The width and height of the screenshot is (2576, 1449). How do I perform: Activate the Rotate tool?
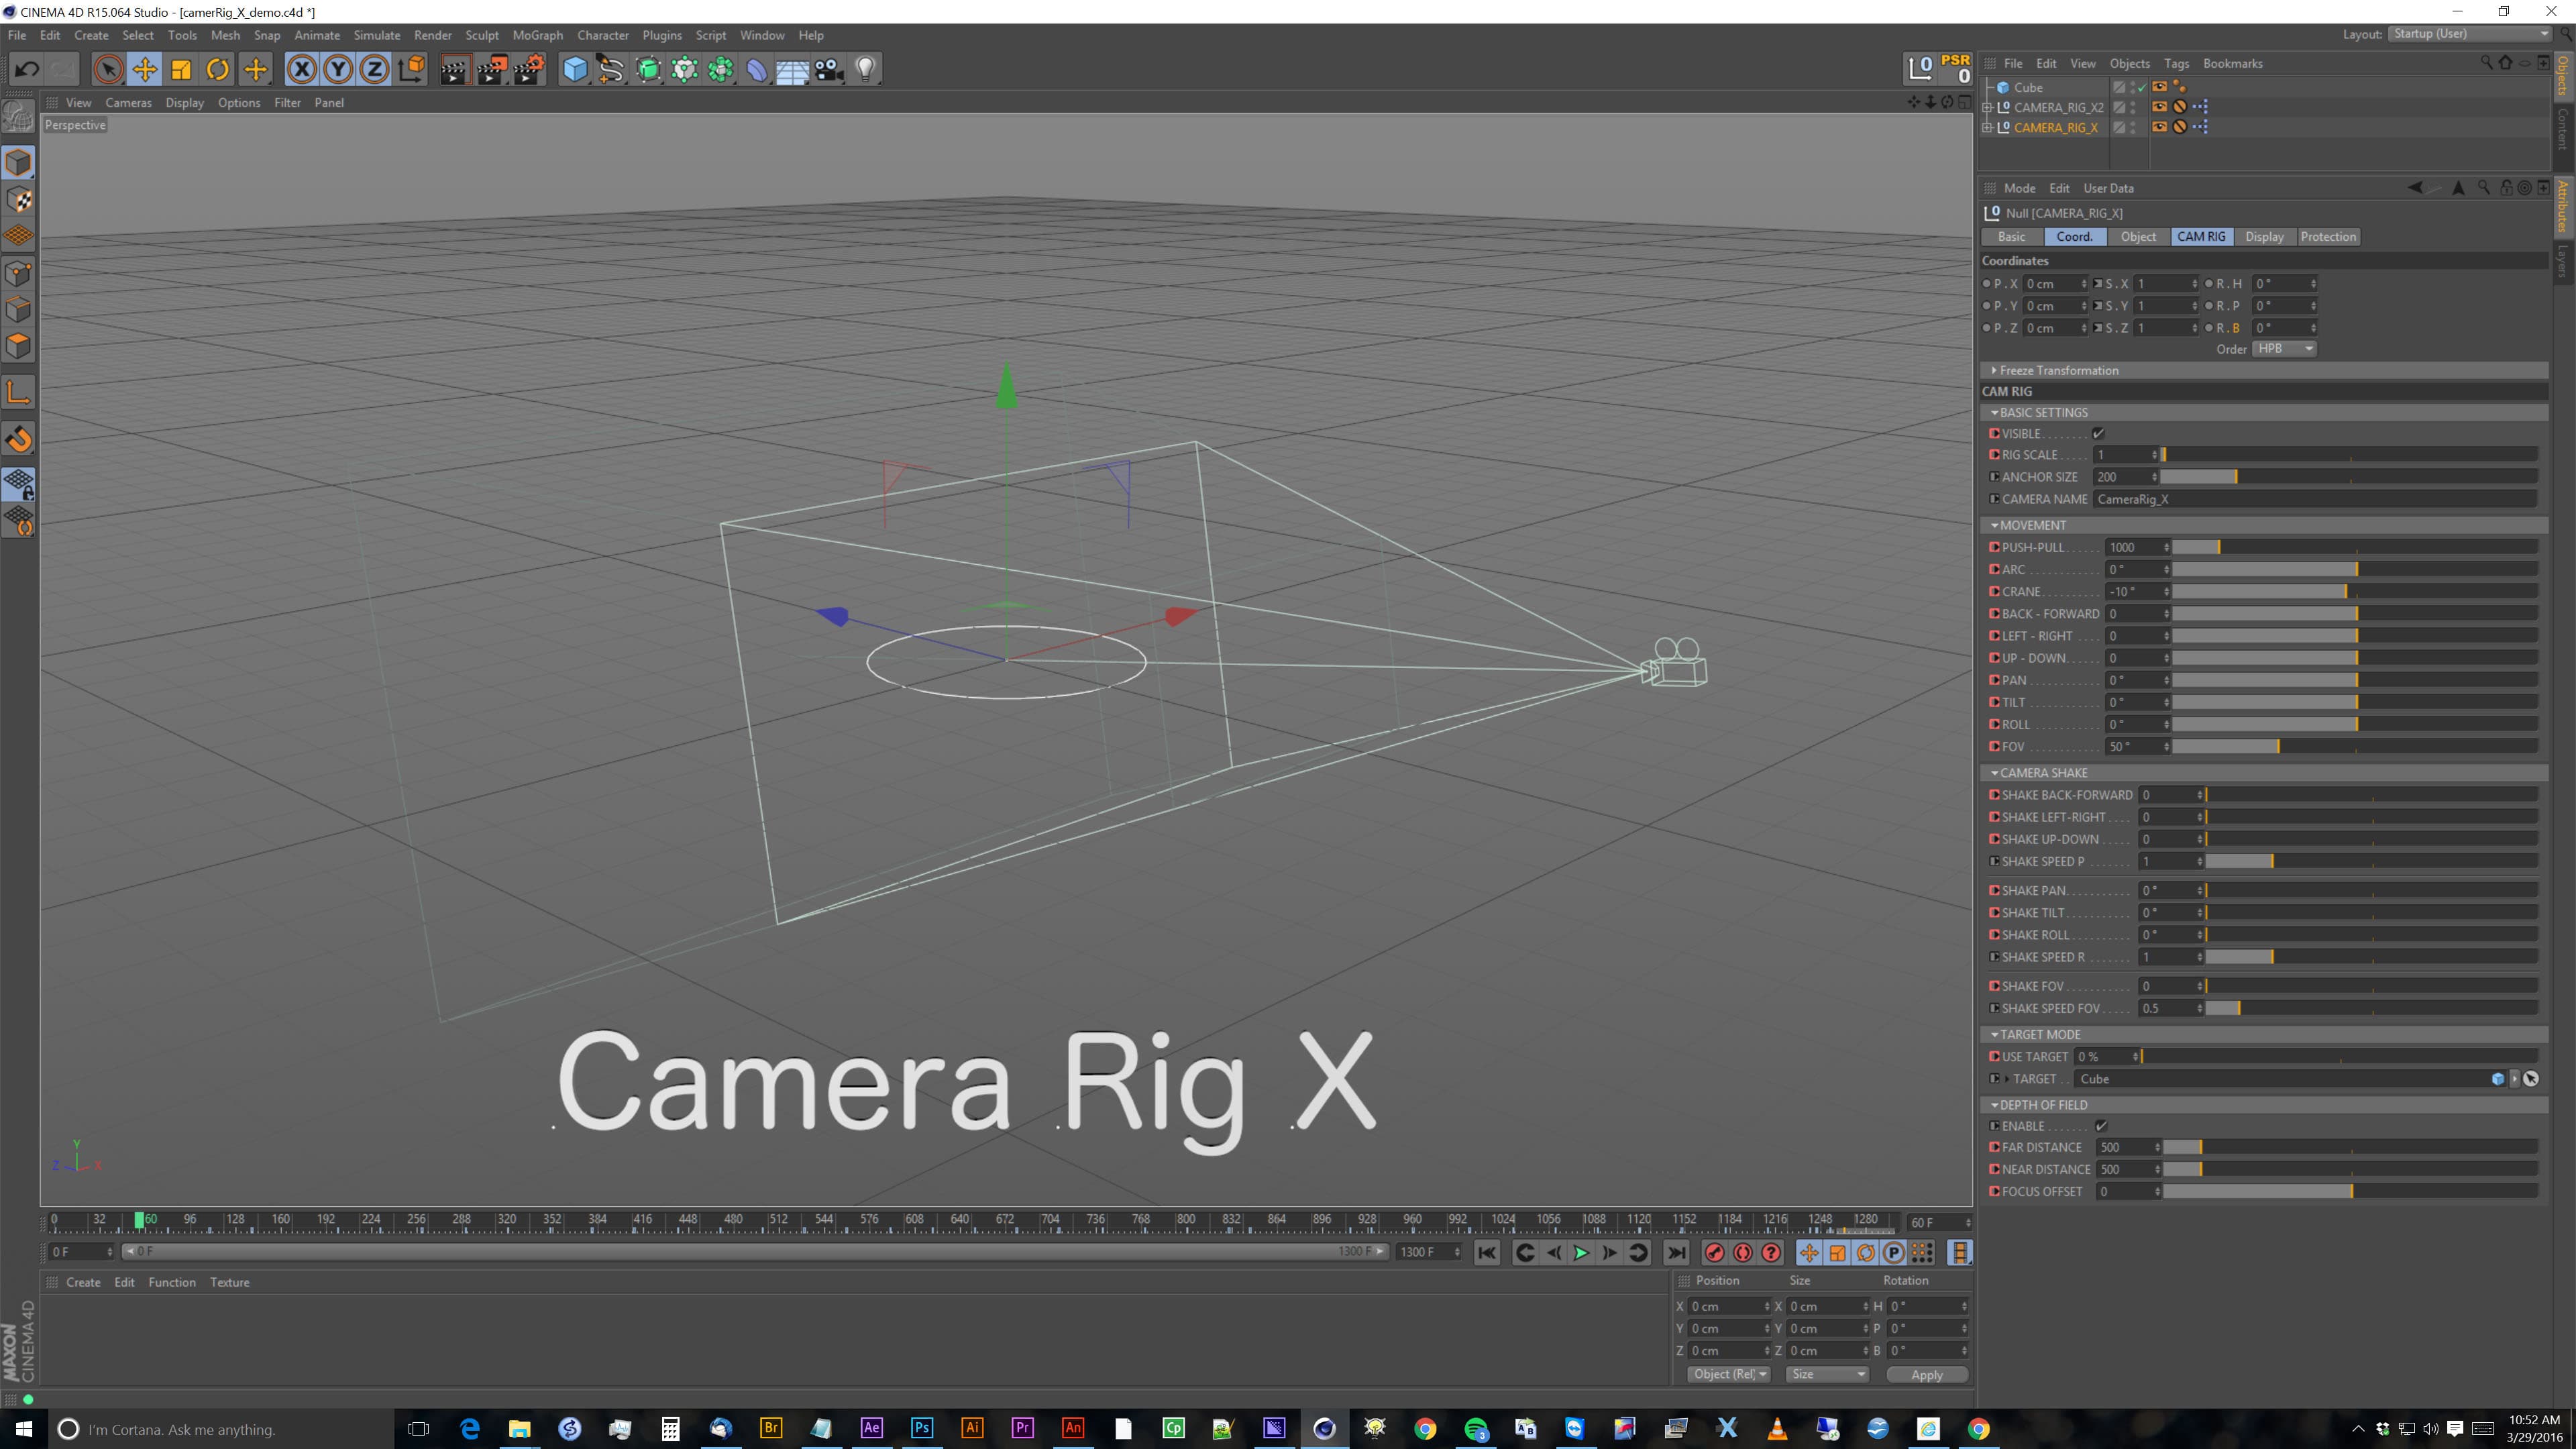click(218, 69)
